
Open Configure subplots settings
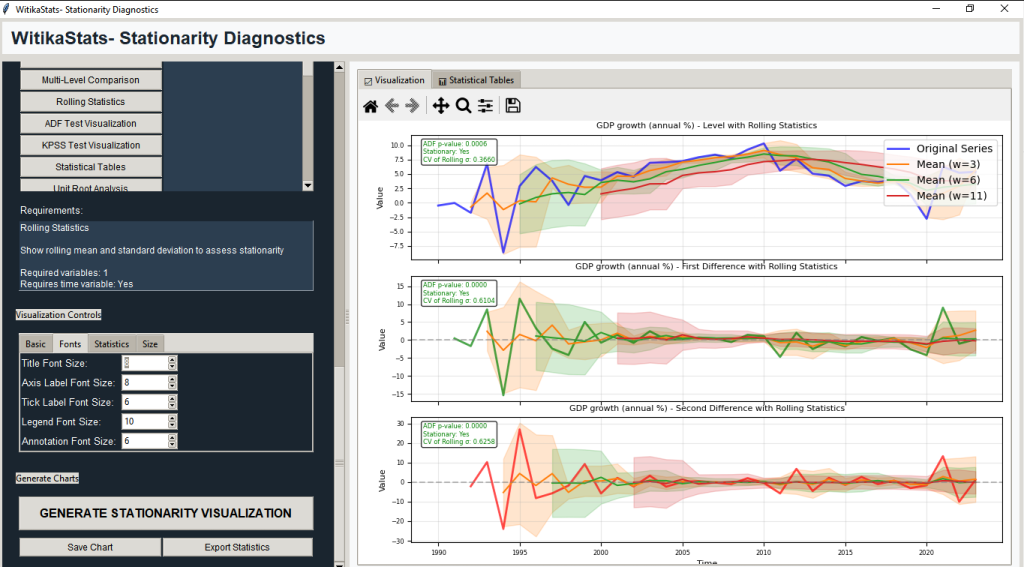click(485, 106)
